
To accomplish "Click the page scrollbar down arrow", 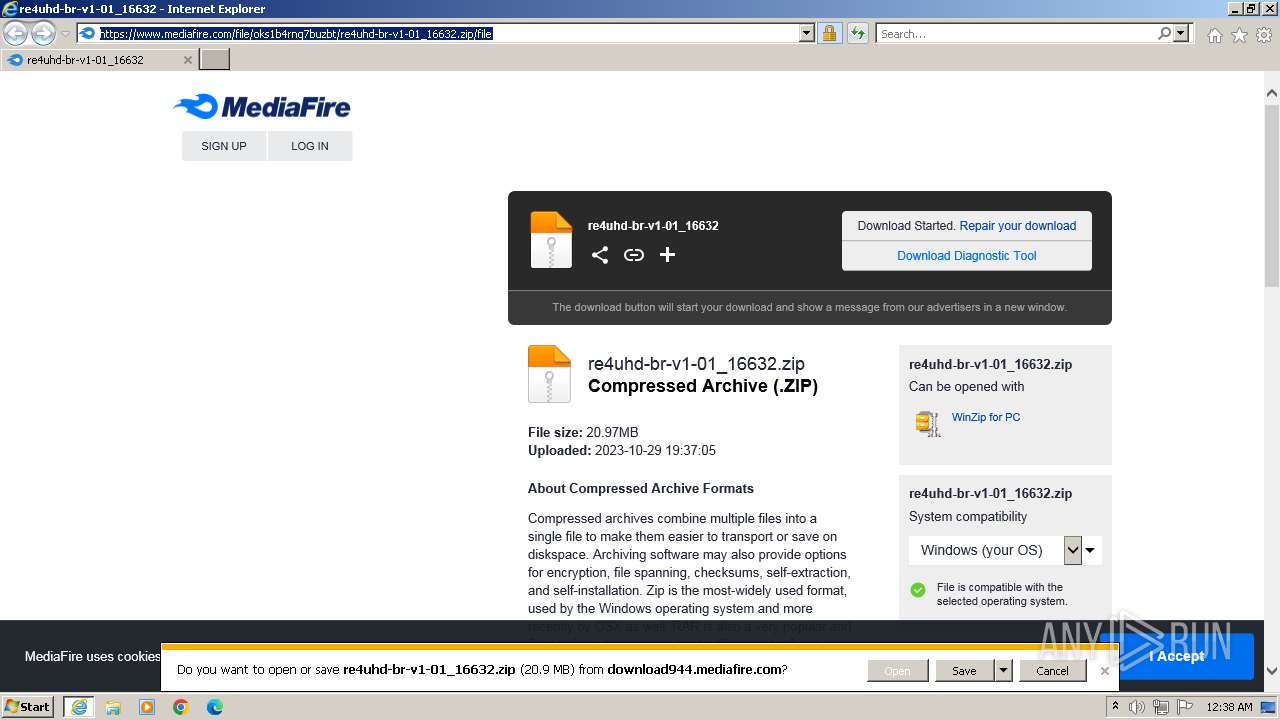I will (1272, 671).
